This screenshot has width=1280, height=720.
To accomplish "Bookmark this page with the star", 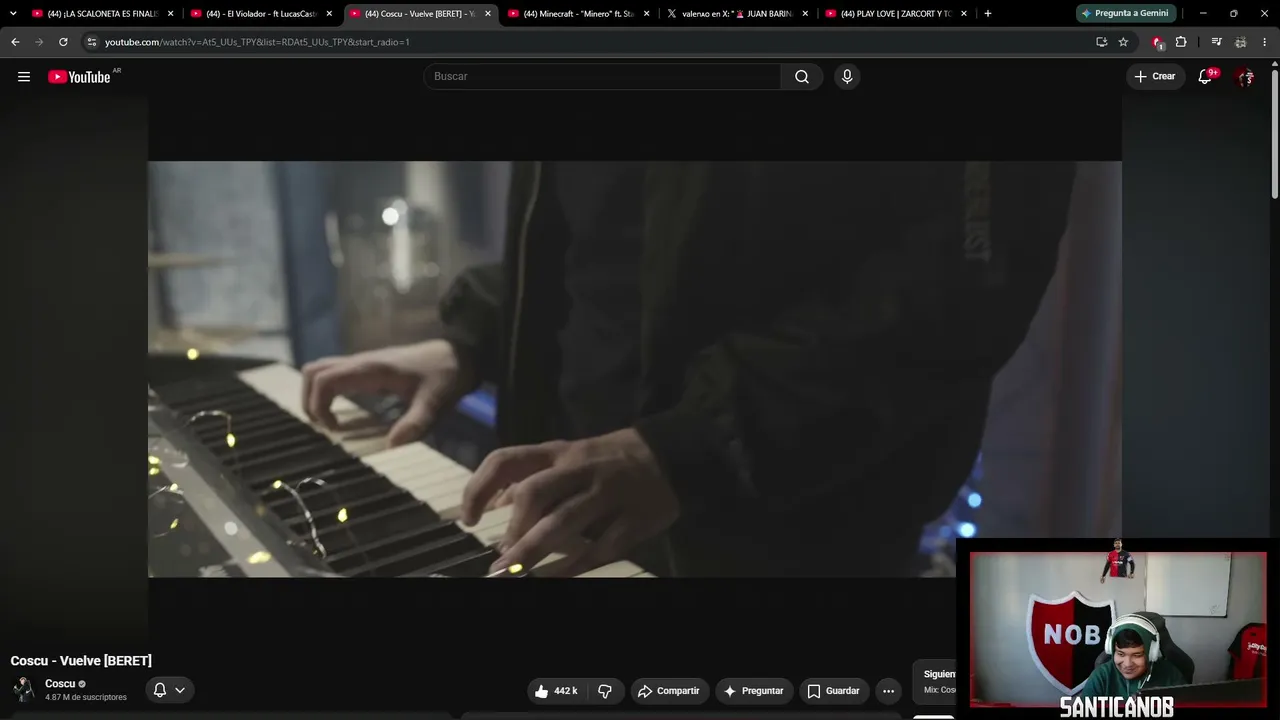I will point(1123,42).
